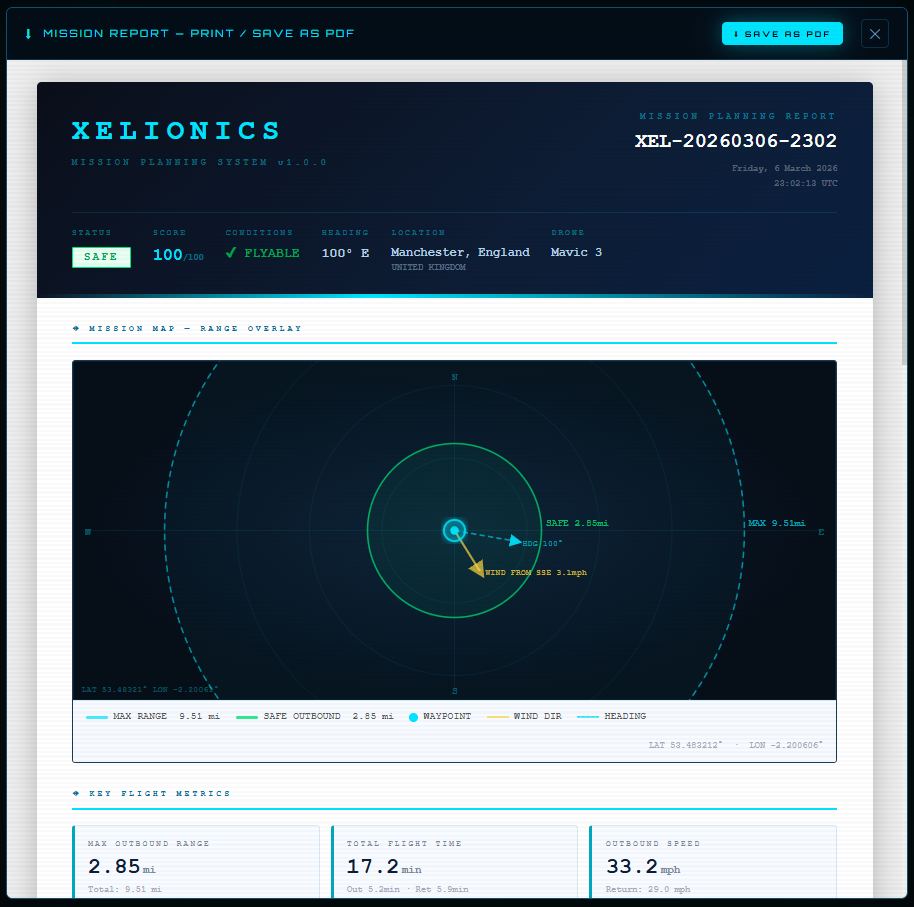Click the FLYABLE conditions text
Viewport: 914px width, 907px height.
[272, 253]
